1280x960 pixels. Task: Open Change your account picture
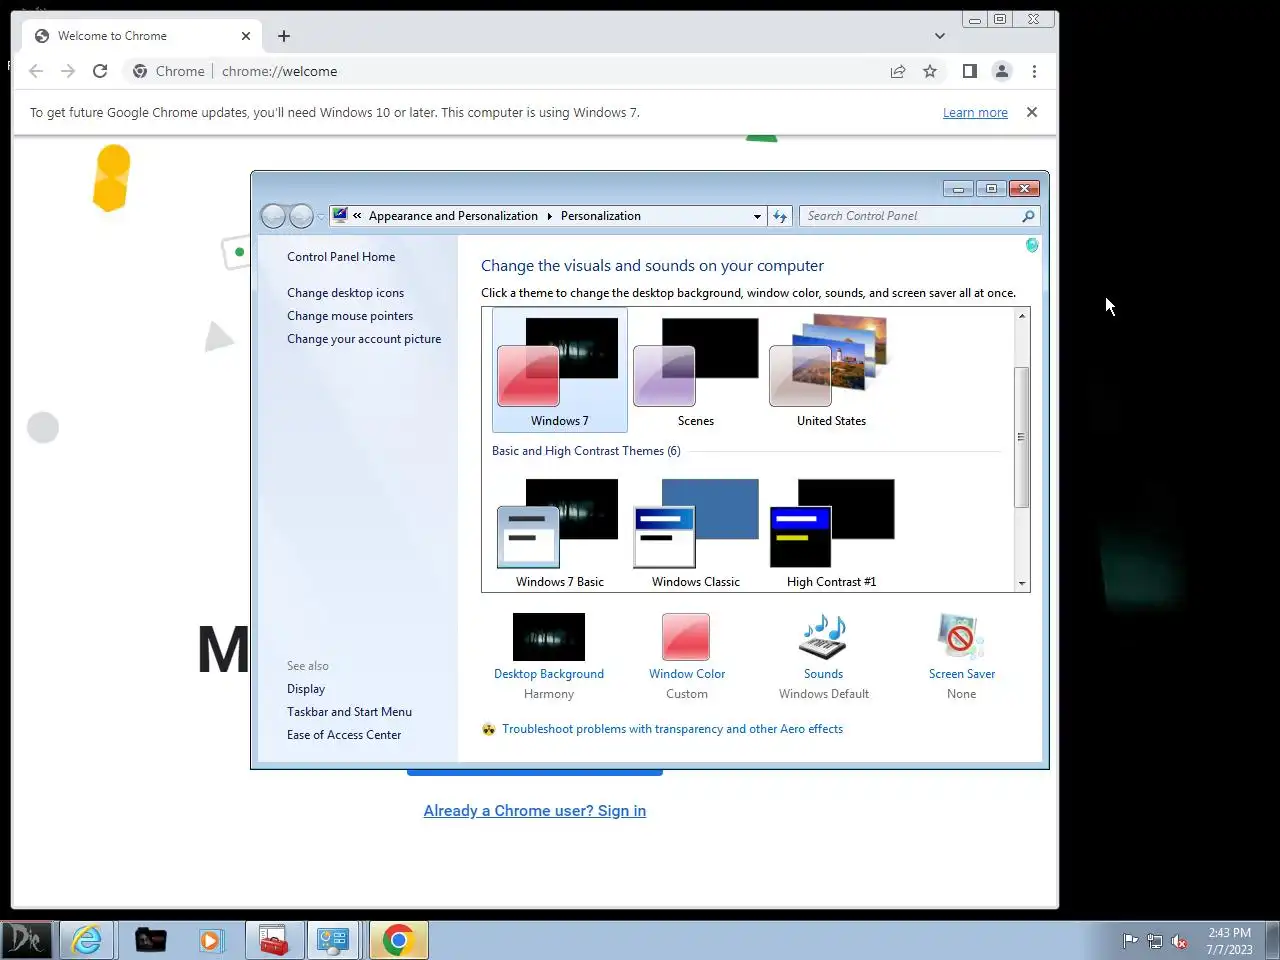click(x=364, y=339)
